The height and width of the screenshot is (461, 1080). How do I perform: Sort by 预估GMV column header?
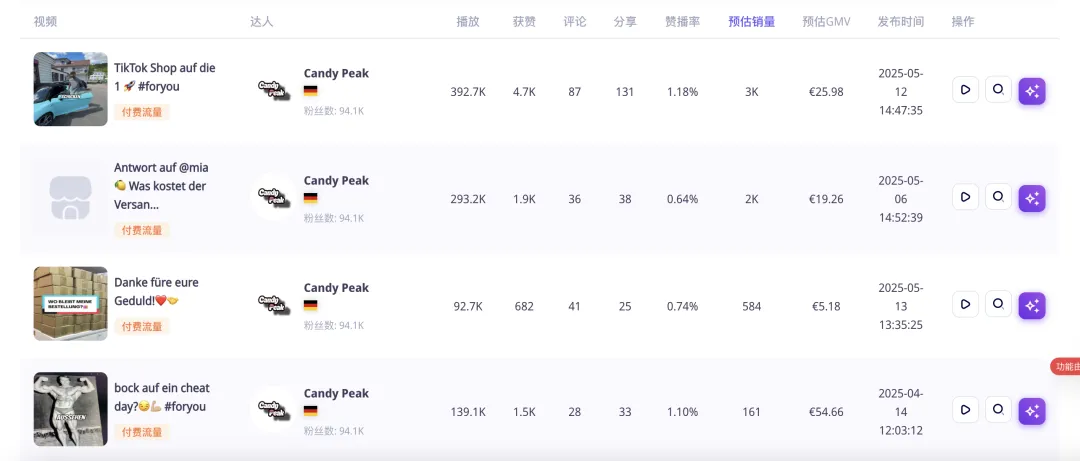(x=826, y=21)
